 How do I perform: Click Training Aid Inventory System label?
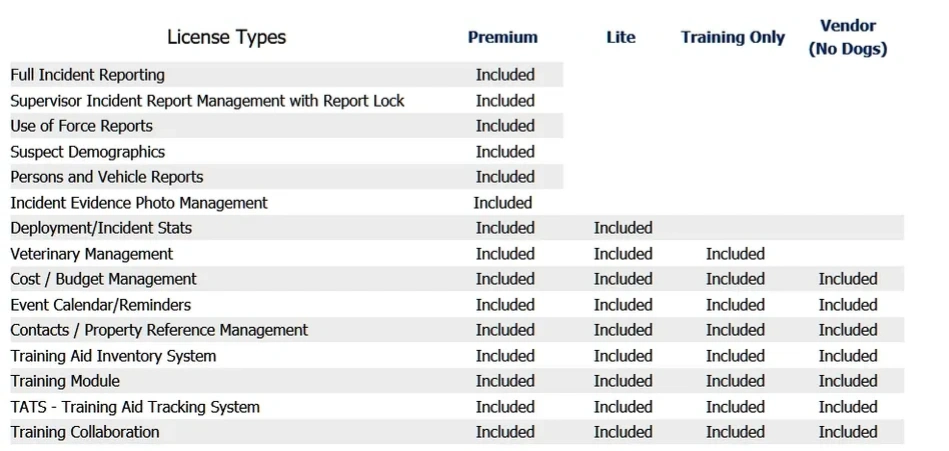[113, 356]
